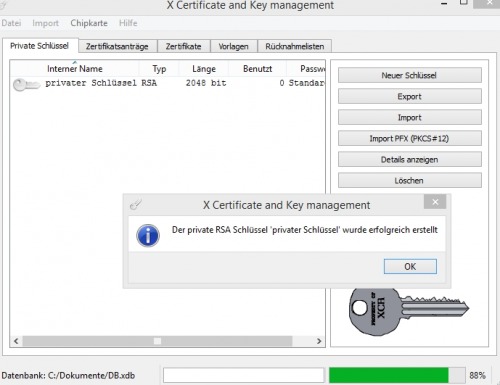The height and width of the screenshot is (385, 500).
Task: Click the '2048 bit' length cell
Action: 206,83
